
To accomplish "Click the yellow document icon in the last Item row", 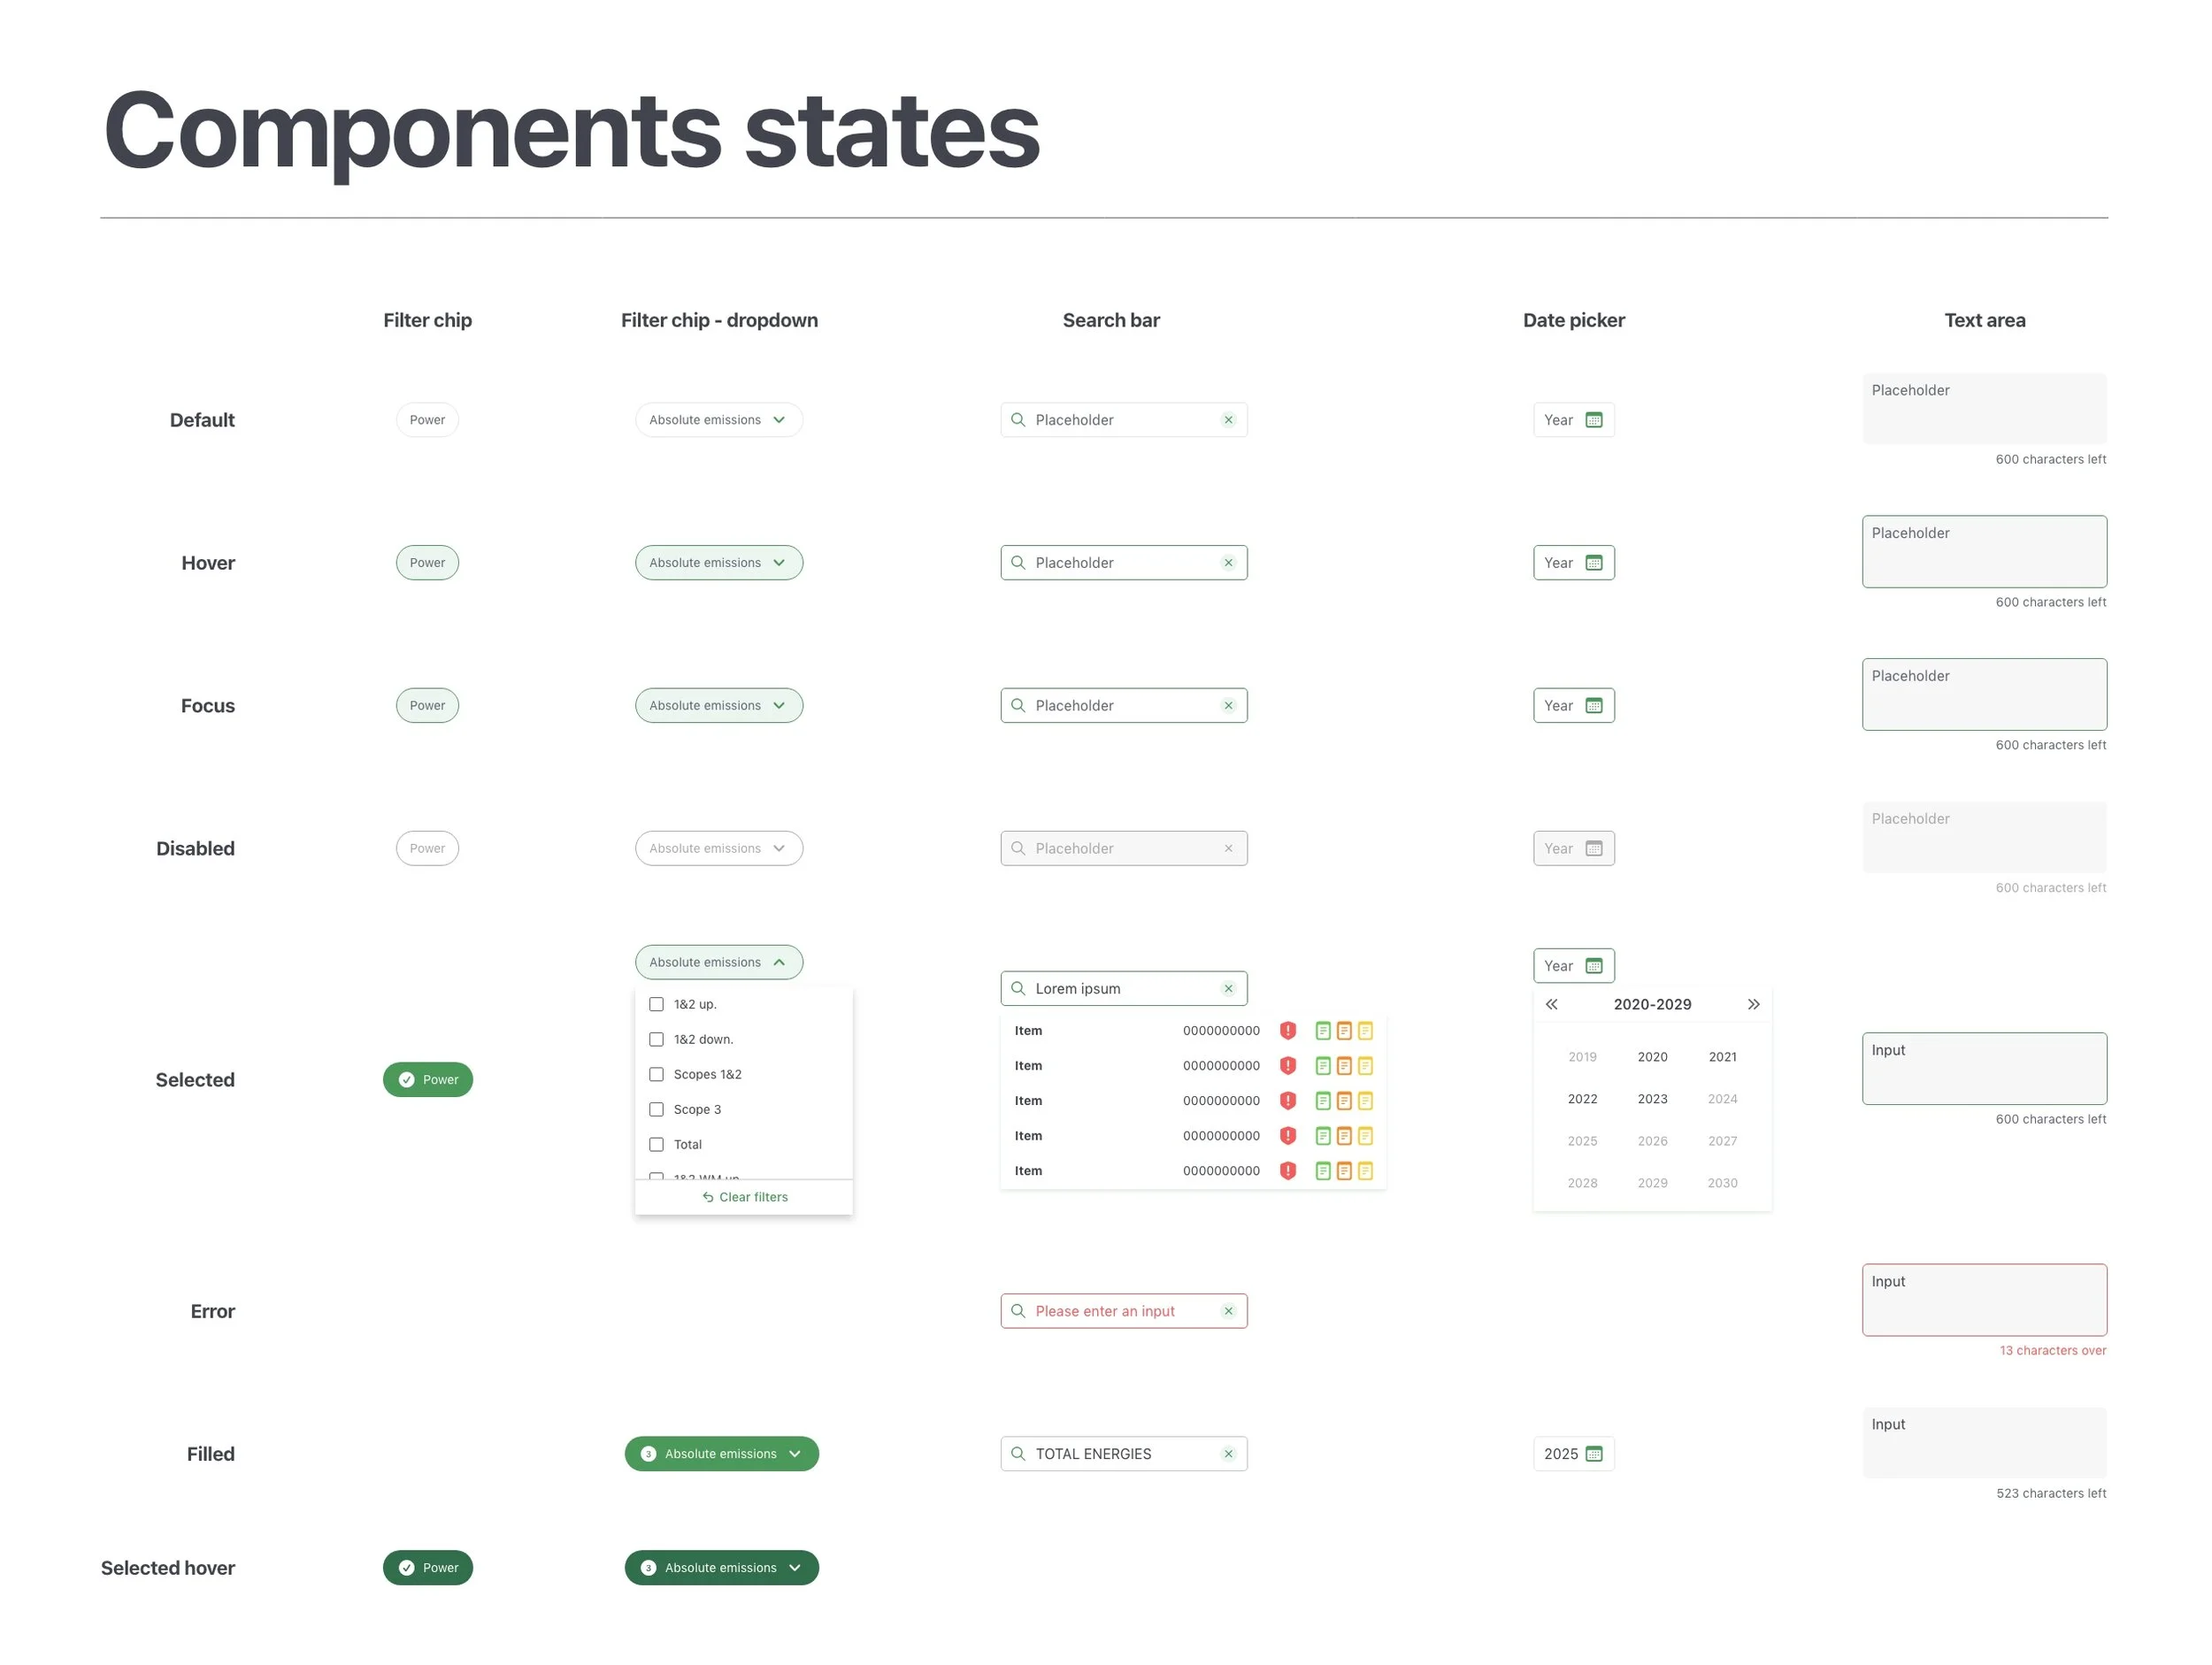I will point(1365,1171).
